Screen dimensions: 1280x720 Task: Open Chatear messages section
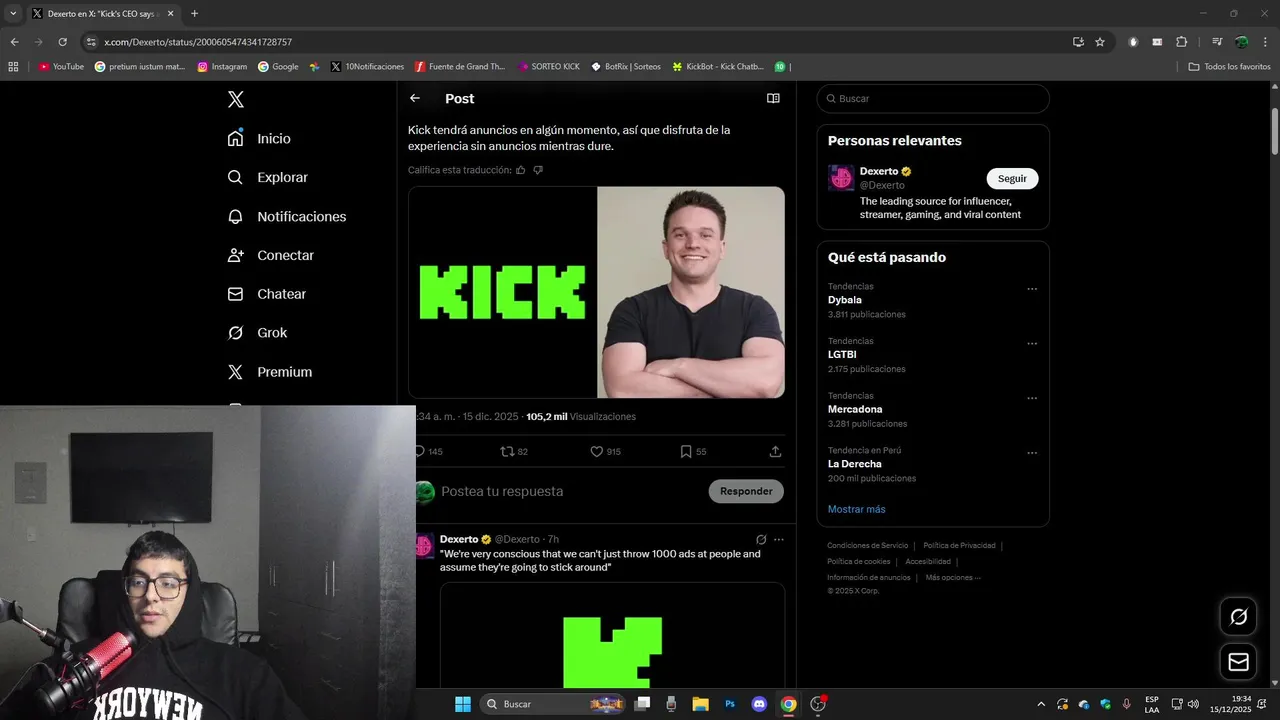266,294
